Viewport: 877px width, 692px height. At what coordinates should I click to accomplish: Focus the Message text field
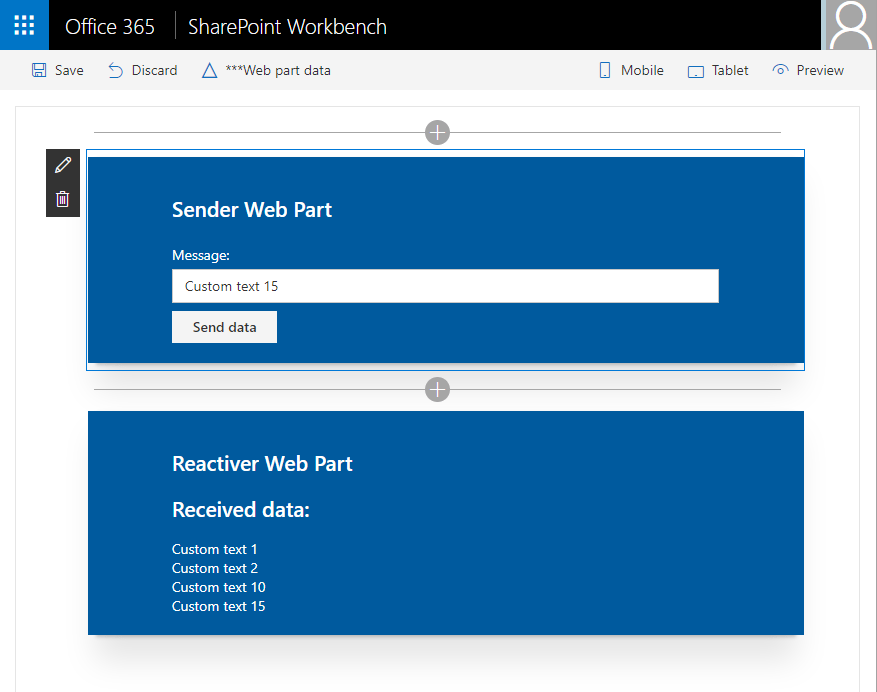coord(445,286)
